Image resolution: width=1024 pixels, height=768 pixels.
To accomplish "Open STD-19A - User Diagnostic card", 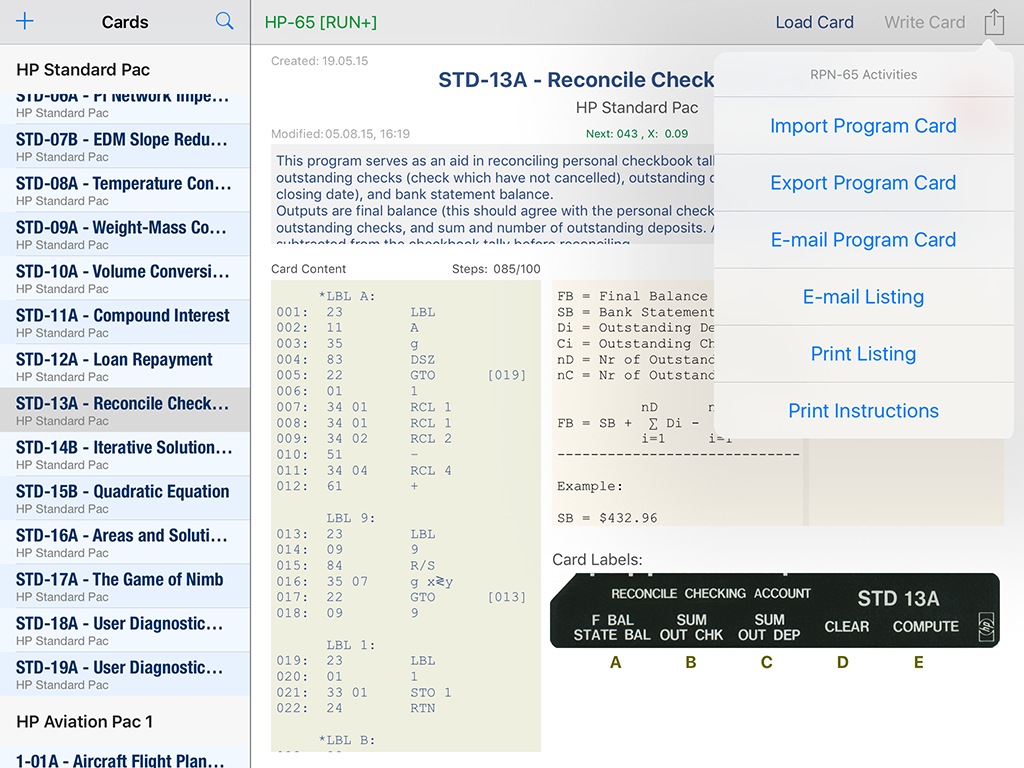I will point(125,674).
